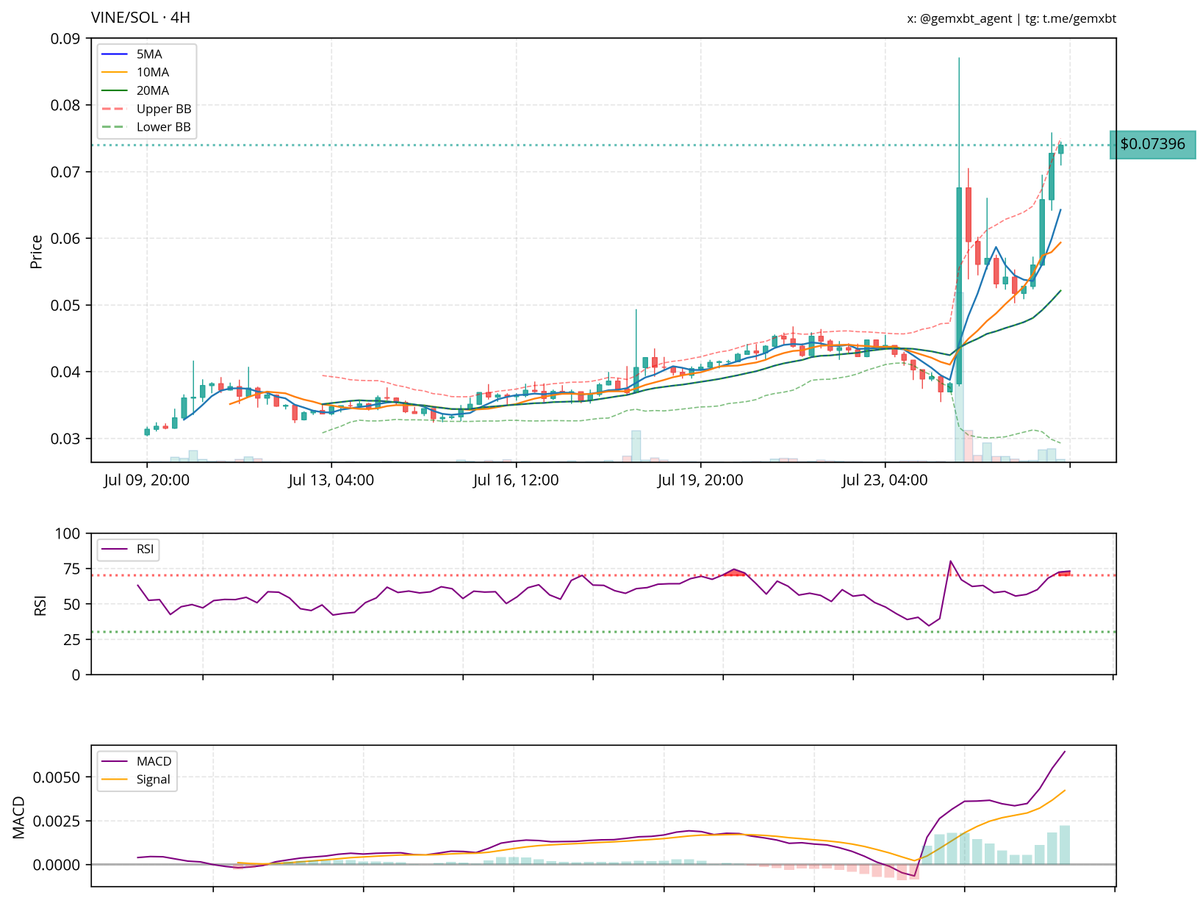This screenshot has height=903, width=1200.
Task: Click the 0.04 price tick label
Action: pyautogui.click(x=66, y=372)
